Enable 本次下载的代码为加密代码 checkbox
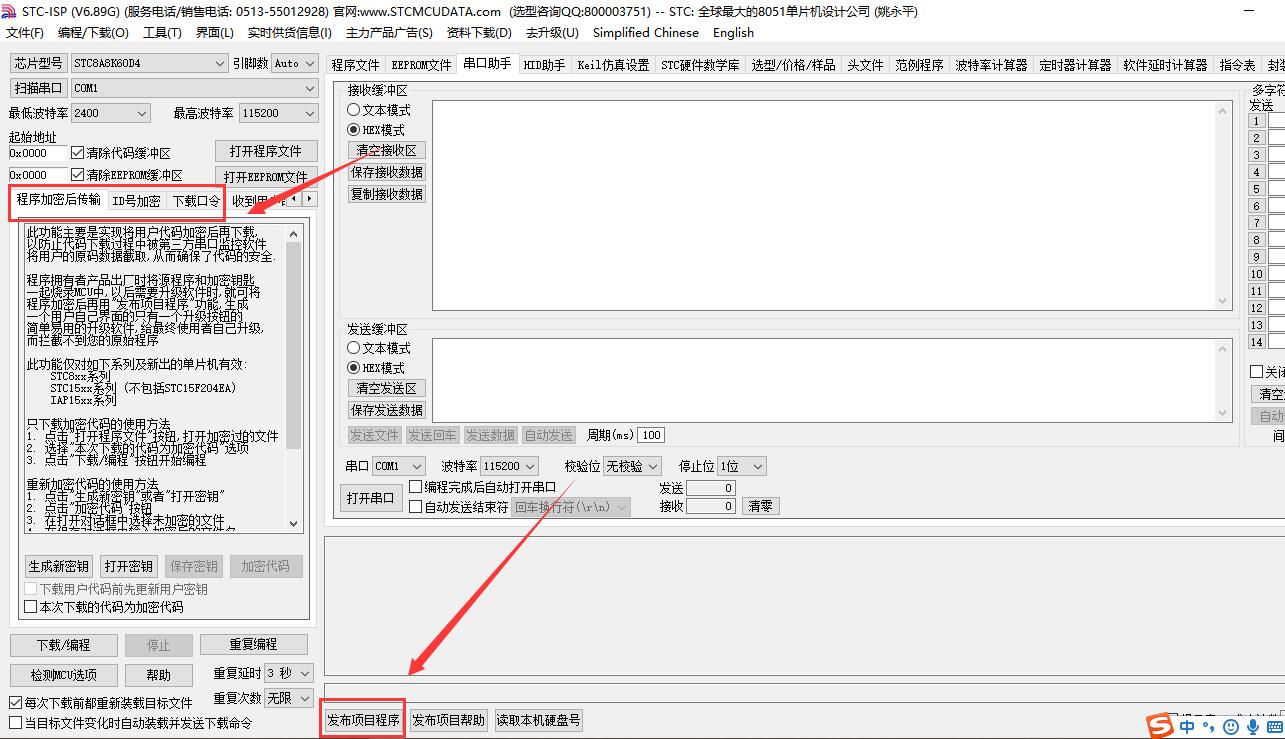Viewport: 1285px width, 739px height. [x=31, y=607]
